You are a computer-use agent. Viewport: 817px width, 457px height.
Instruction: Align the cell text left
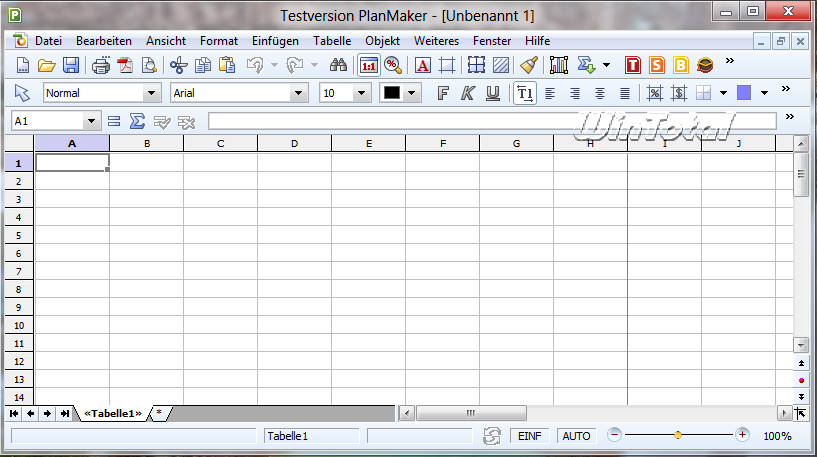pos(550,93)
